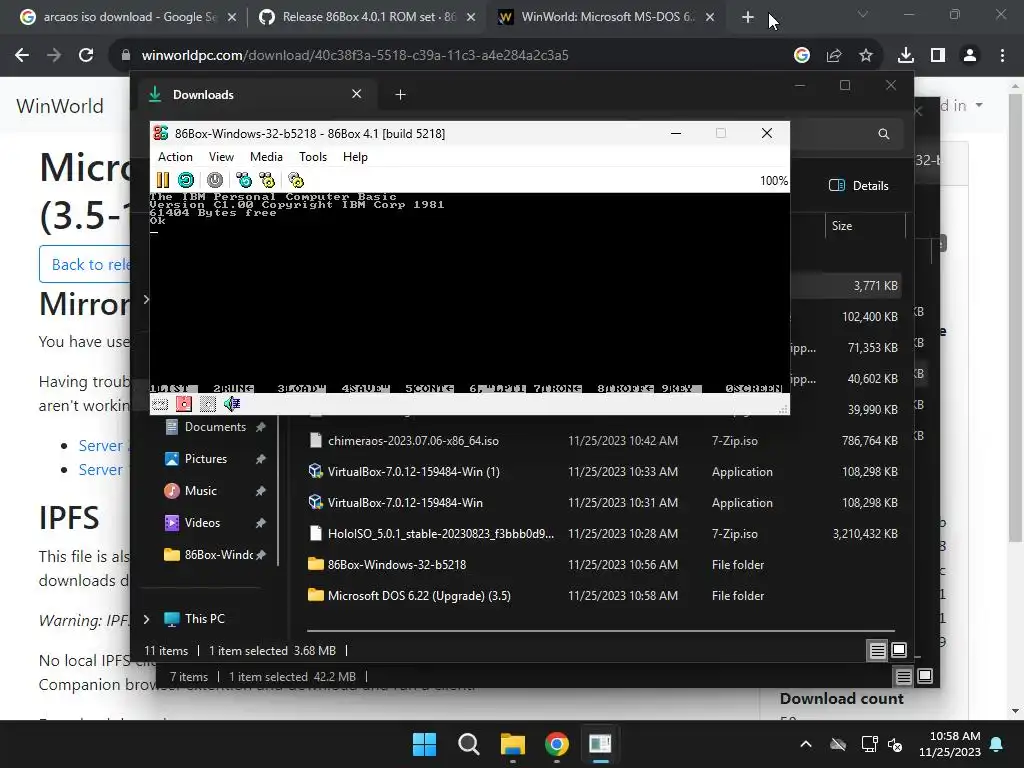Switch to large icons view in front Explorer
This screenshot has width=1024, height=768.
click(899, 650)
